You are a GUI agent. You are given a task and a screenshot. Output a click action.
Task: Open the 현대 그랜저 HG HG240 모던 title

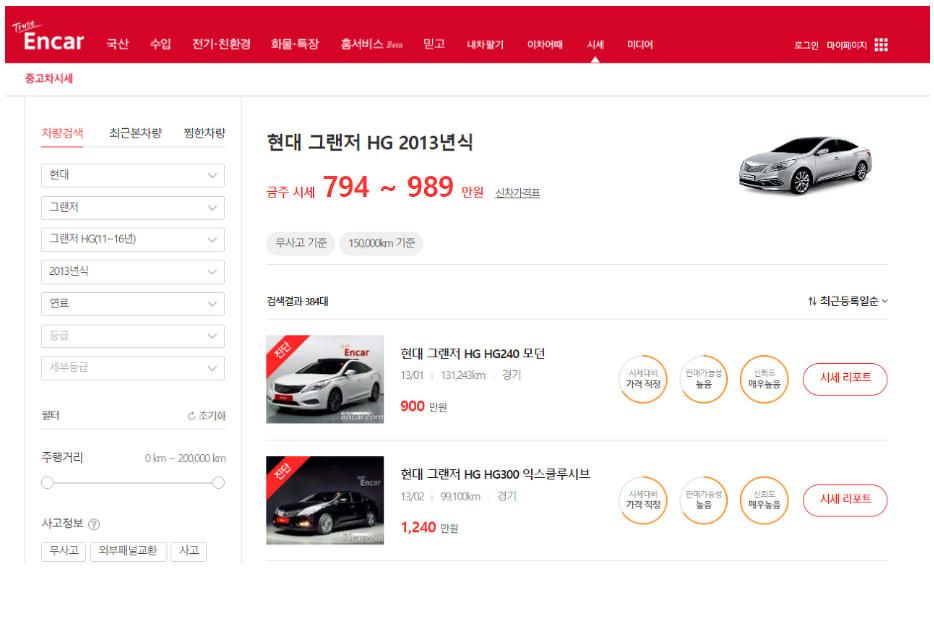(472, 353)
